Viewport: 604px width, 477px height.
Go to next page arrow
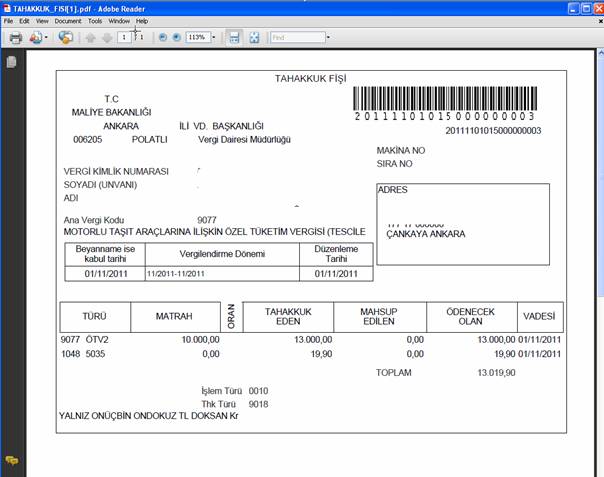[x=105, y=38]
